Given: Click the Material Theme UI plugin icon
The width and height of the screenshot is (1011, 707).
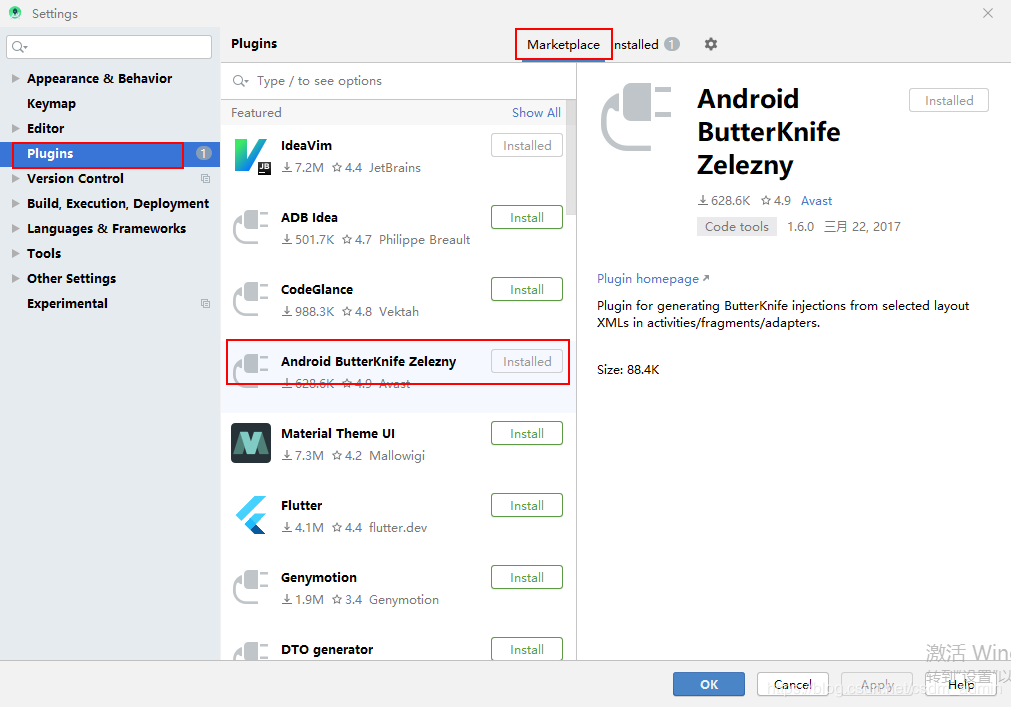Looking at the screenshot, I should pos(251,443).
